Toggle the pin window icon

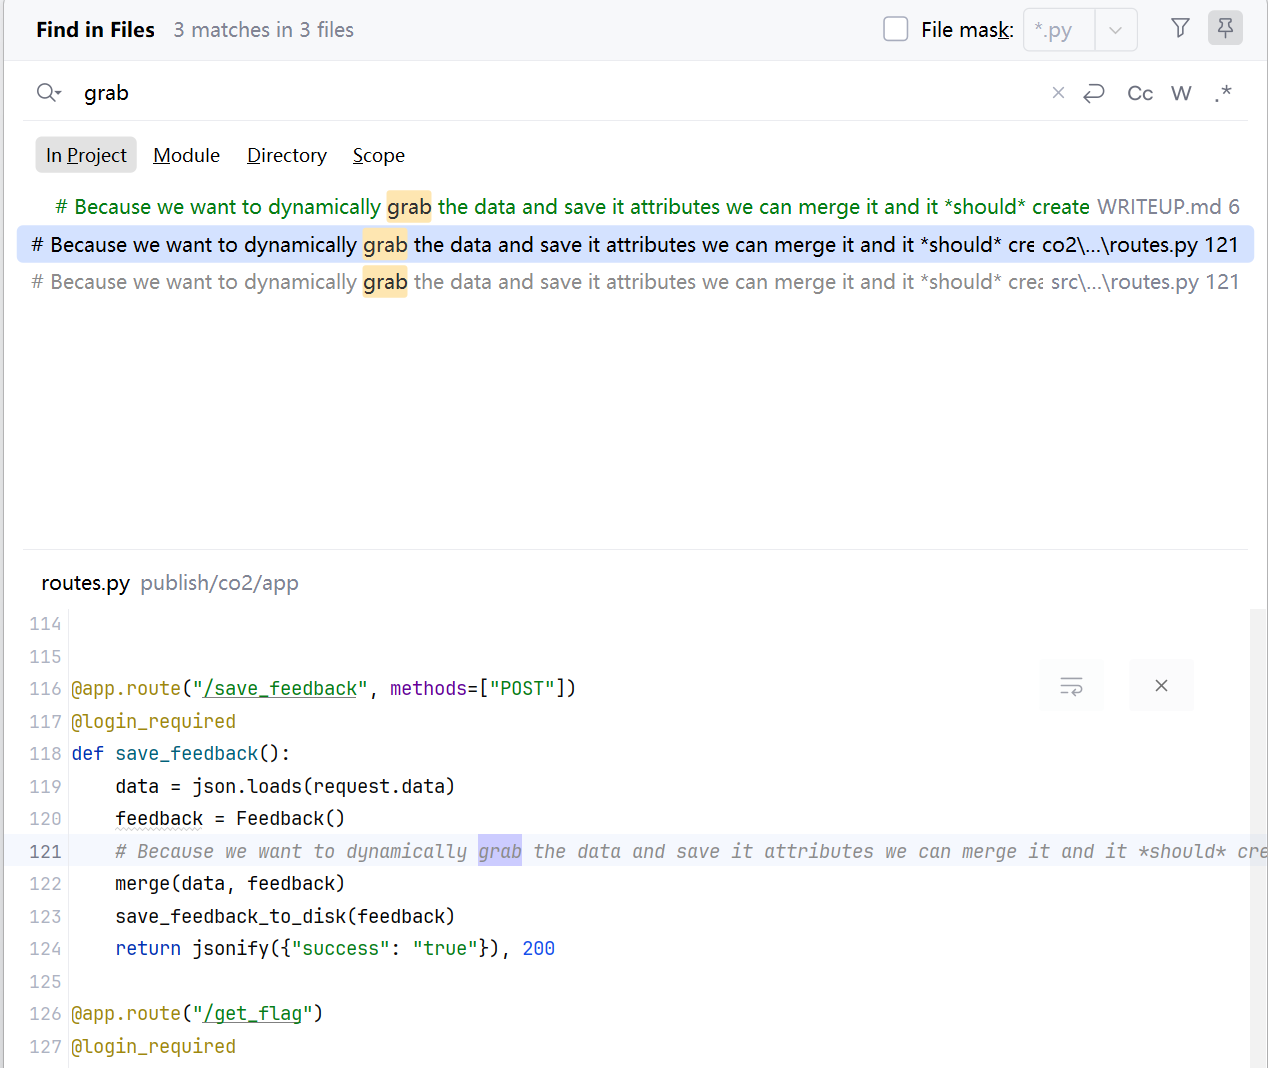(x=1225, y=28)
